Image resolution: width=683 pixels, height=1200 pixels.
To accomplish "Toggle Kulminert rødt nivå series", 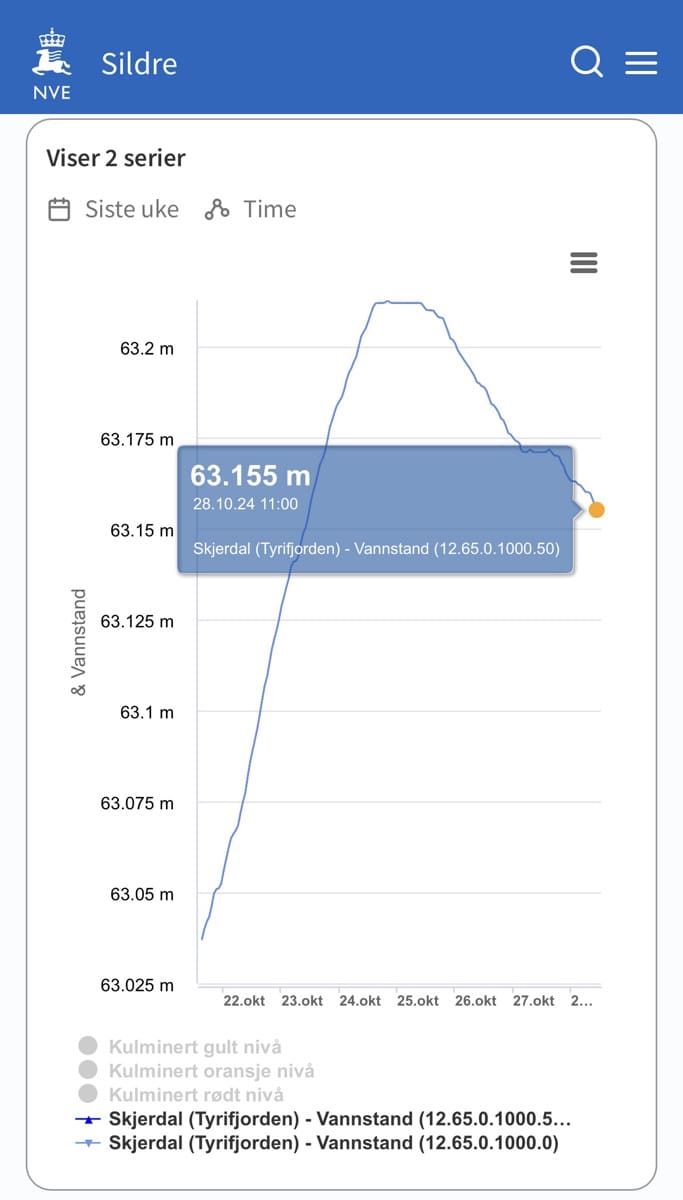I will (196, 1095).
